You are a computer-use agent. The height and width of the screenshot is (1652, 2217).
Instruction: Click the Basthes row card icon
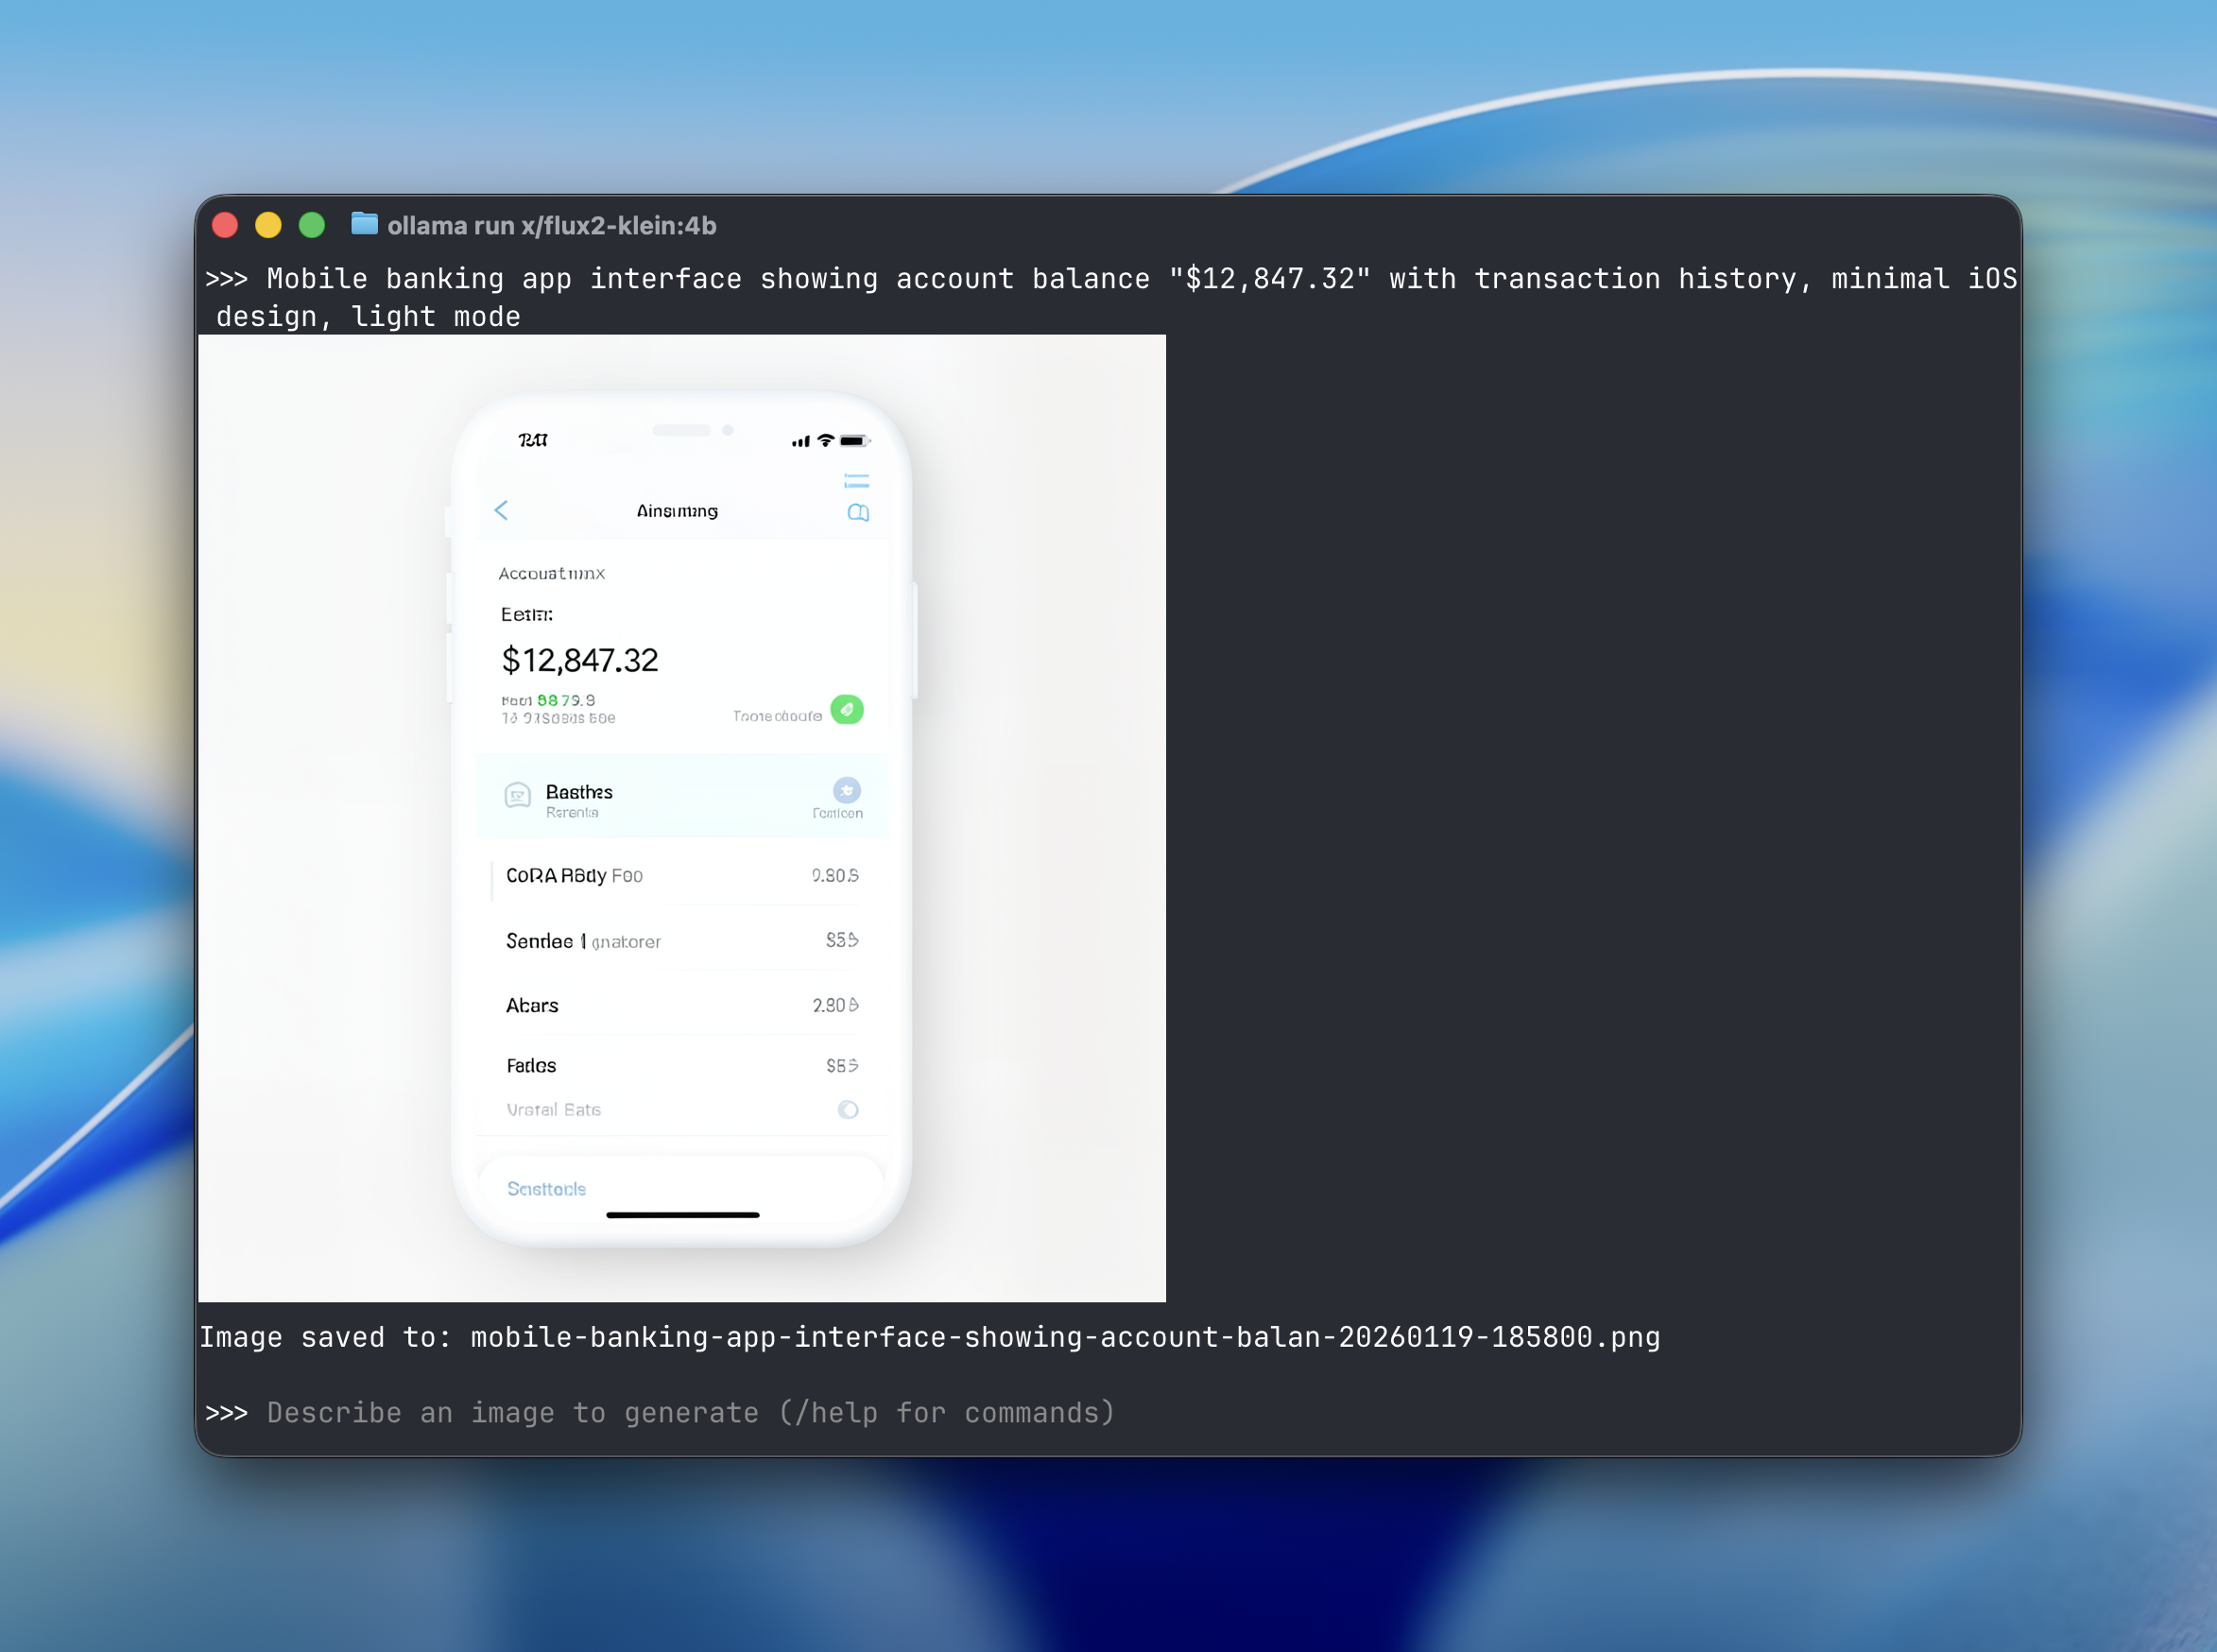click(x=517, y=796)
